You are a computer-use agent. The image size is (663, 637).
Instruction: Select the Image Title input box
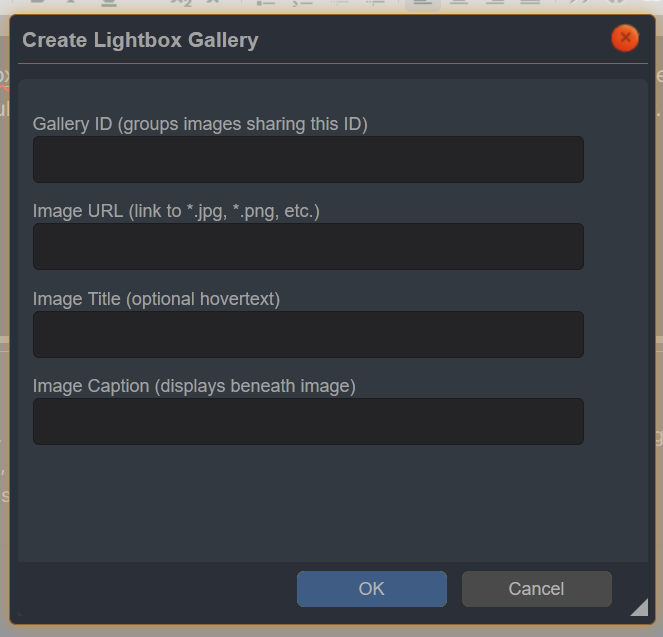click(308, 334)
